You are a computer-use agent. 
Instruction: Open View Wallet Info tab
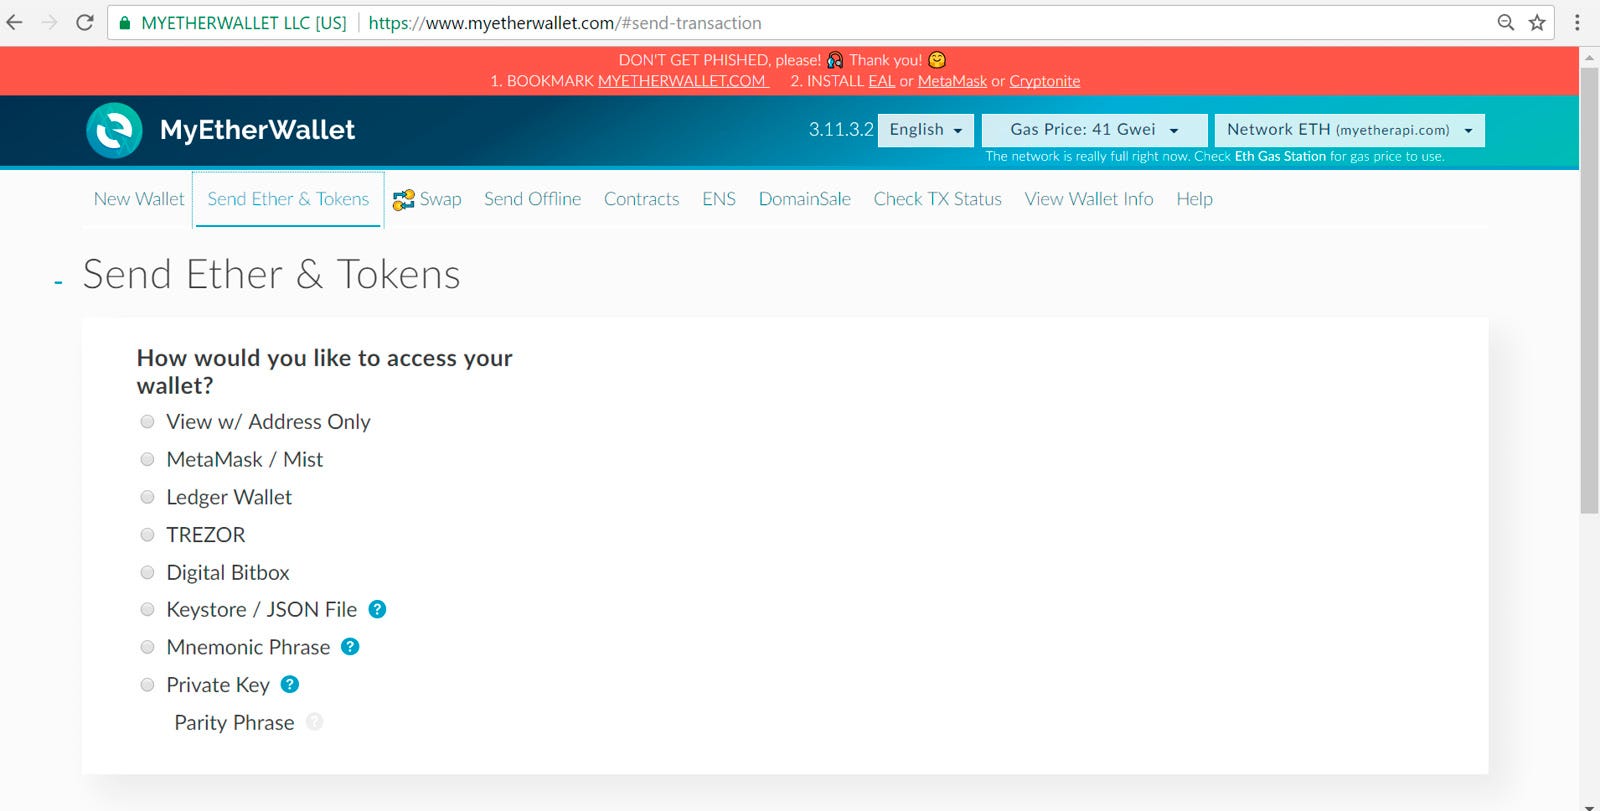coord(1089,199)
